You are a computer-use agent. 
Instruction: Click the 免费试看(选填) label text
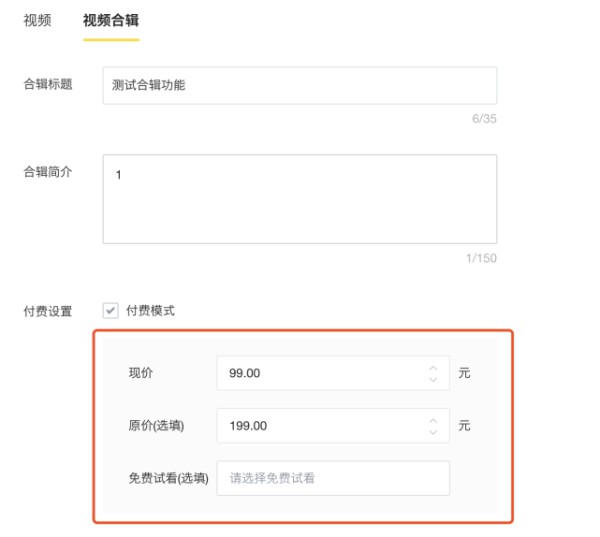click(x=168, y=478)
